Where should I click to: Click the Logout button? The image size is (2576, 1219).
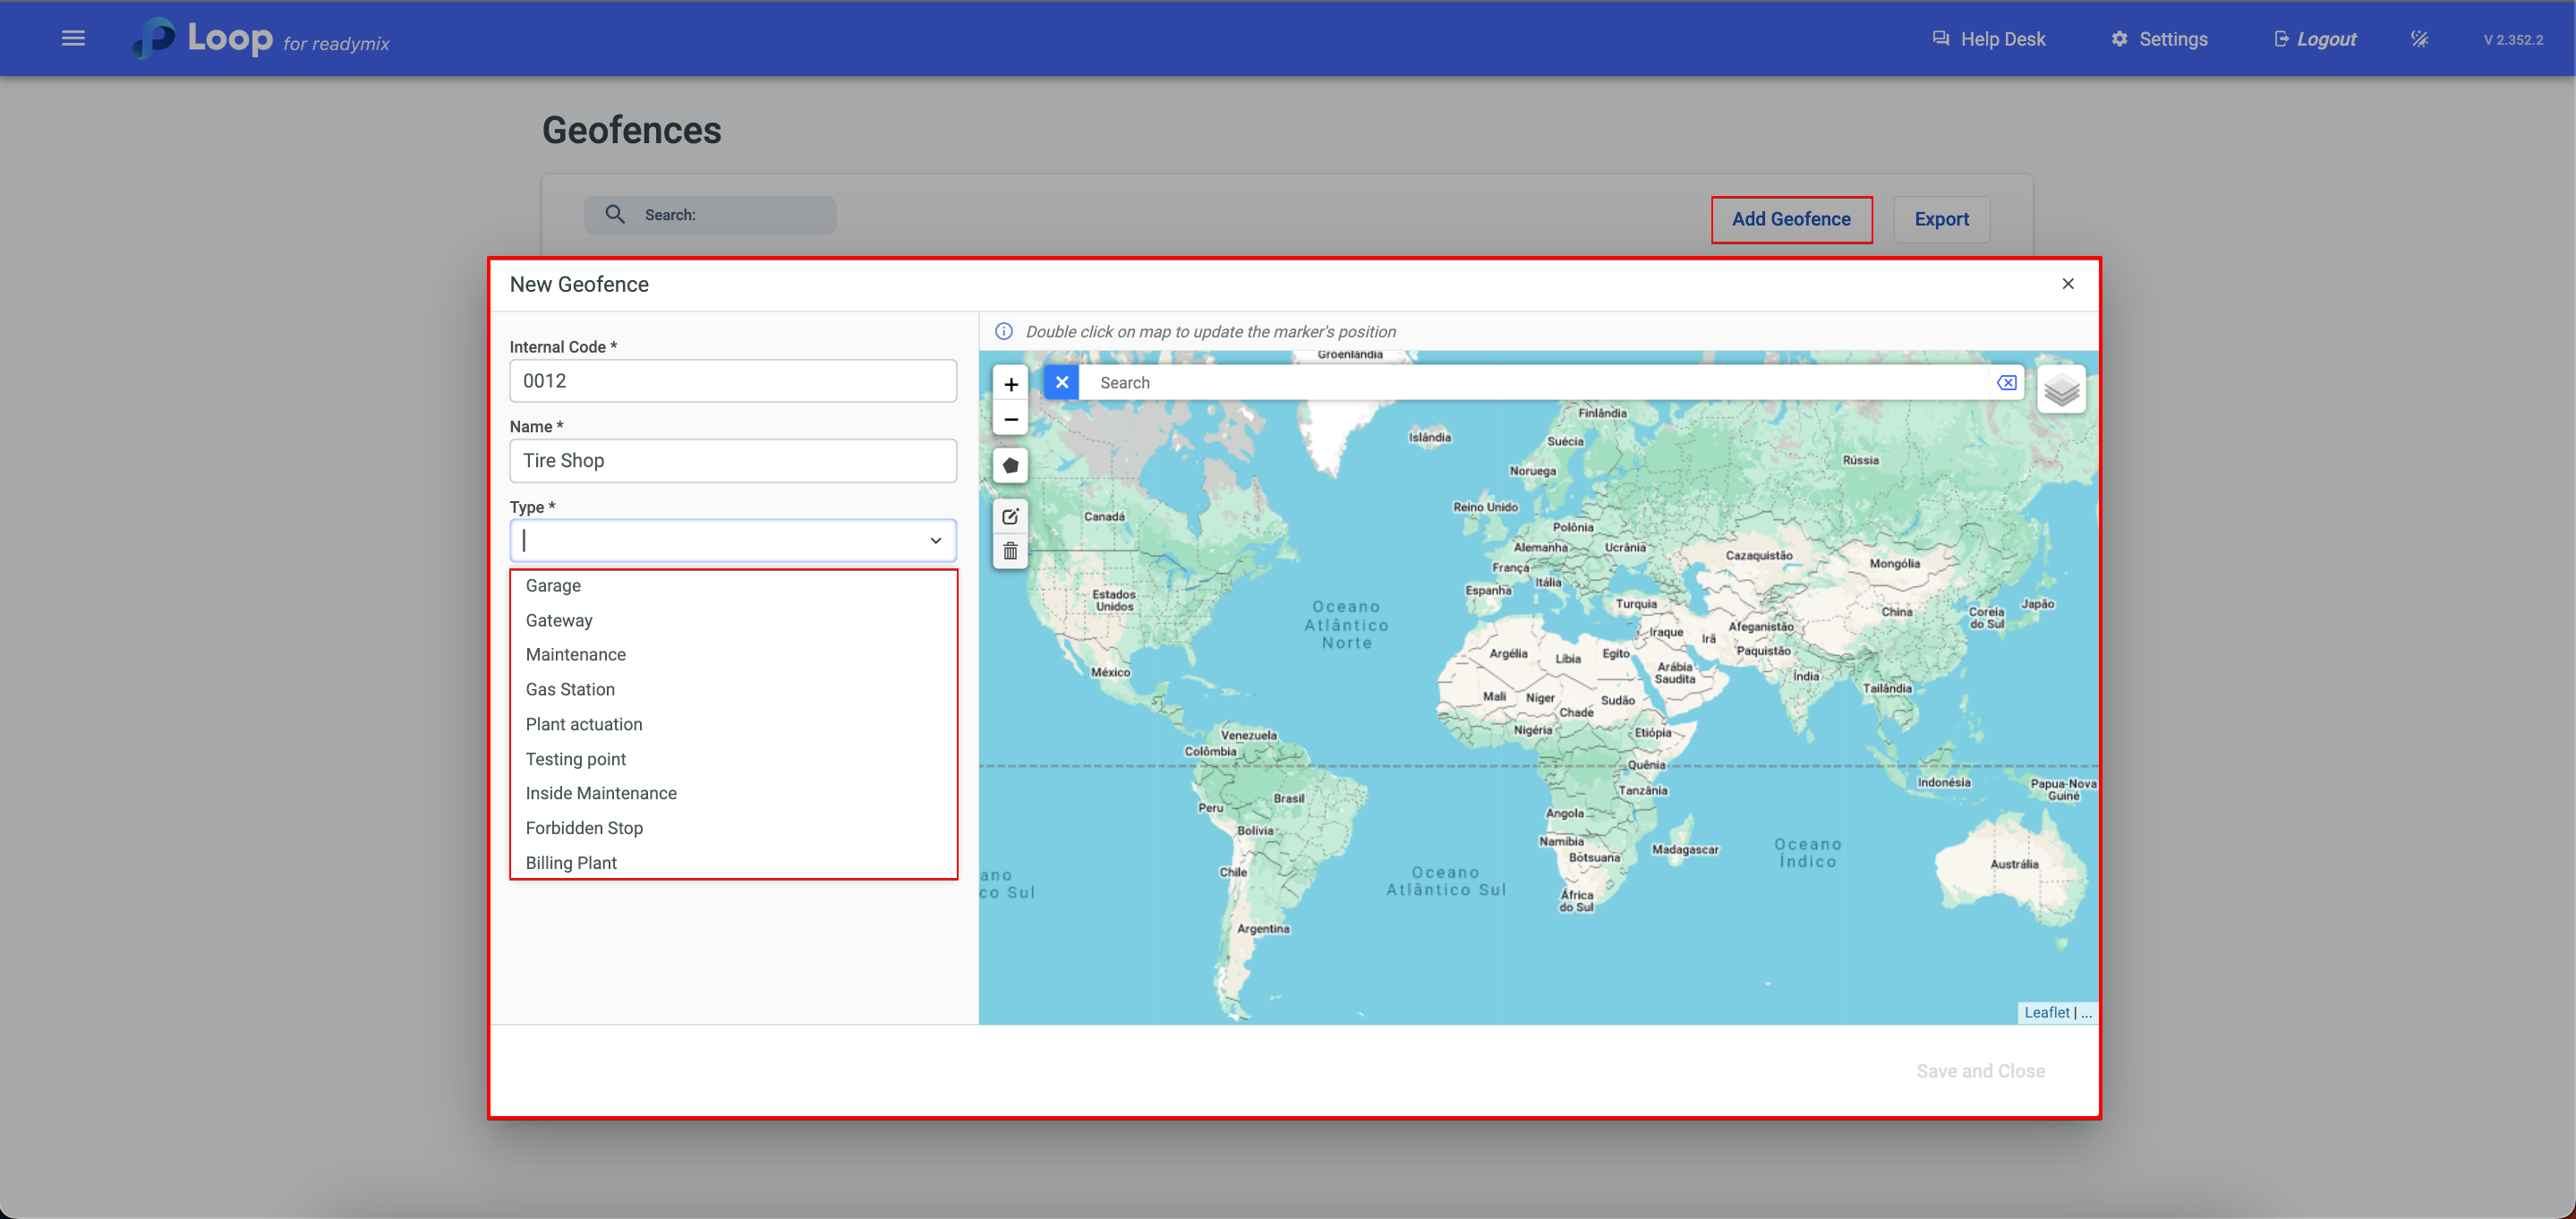tap(2315, 39)
